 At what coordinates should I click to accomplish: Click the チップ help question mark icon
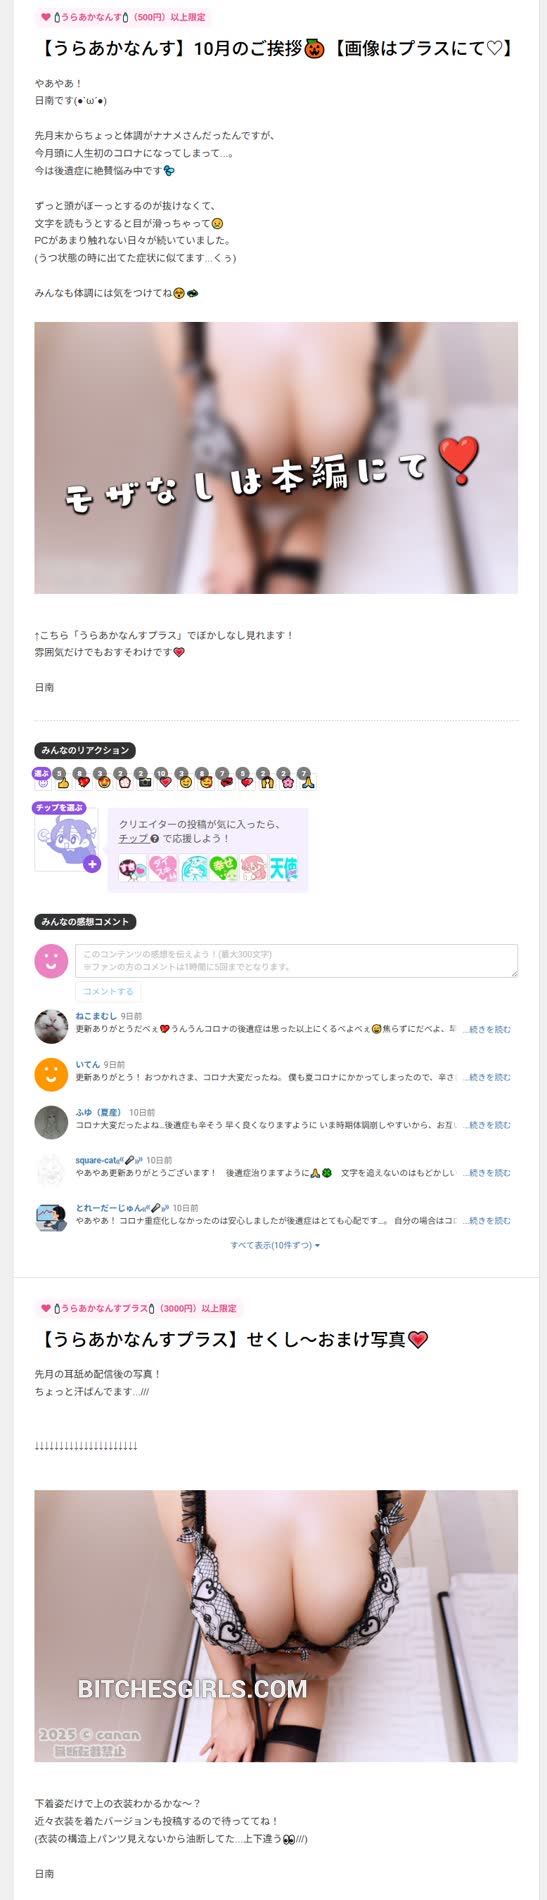(155, 839)
